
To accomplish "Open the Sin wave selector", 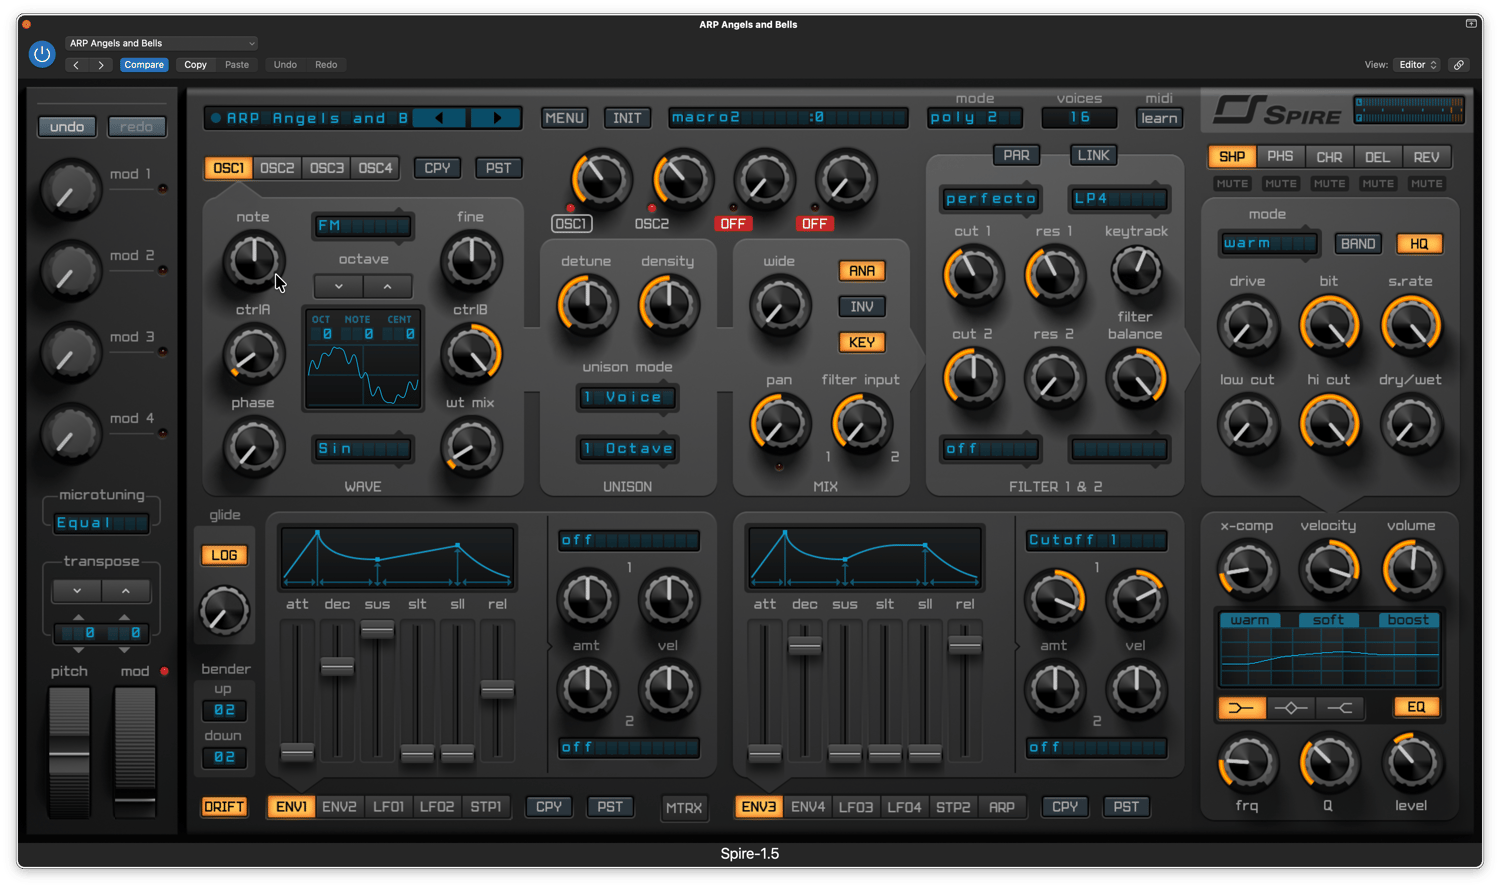I will click(x=362, y=449).
